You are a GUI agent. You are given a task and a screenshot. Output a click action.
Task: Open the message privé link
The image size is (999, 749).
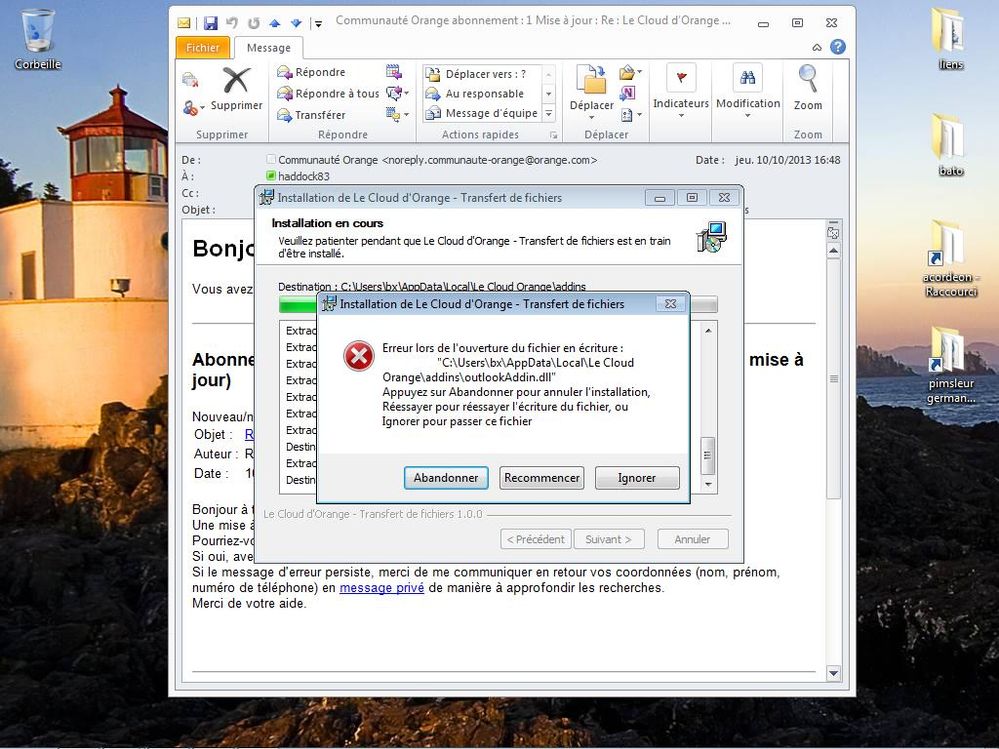tap(382, 588)
